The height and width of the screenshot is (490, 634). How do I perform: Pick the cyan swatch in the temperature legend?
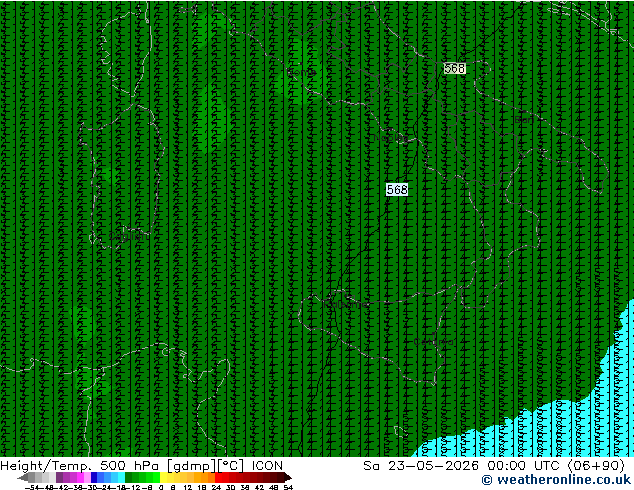pyautogui.click(x=121, y=477)
